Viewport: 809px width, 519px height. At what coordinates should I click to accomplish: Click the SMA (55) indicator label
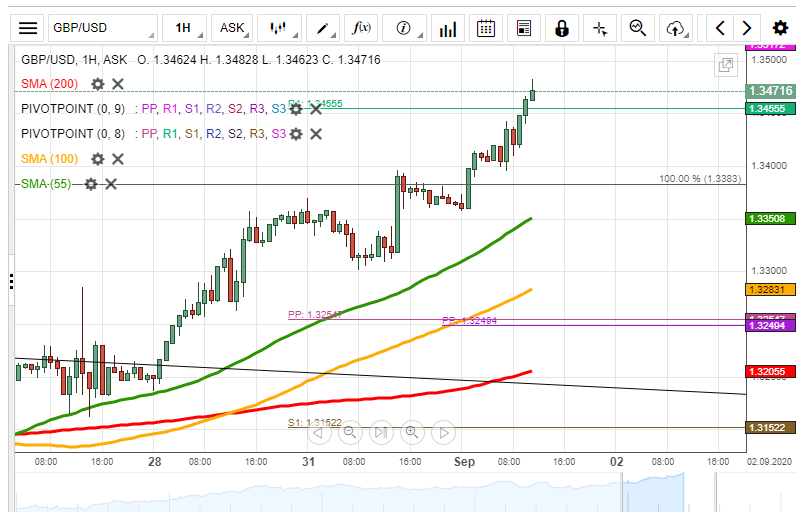[x=46, y=183]
